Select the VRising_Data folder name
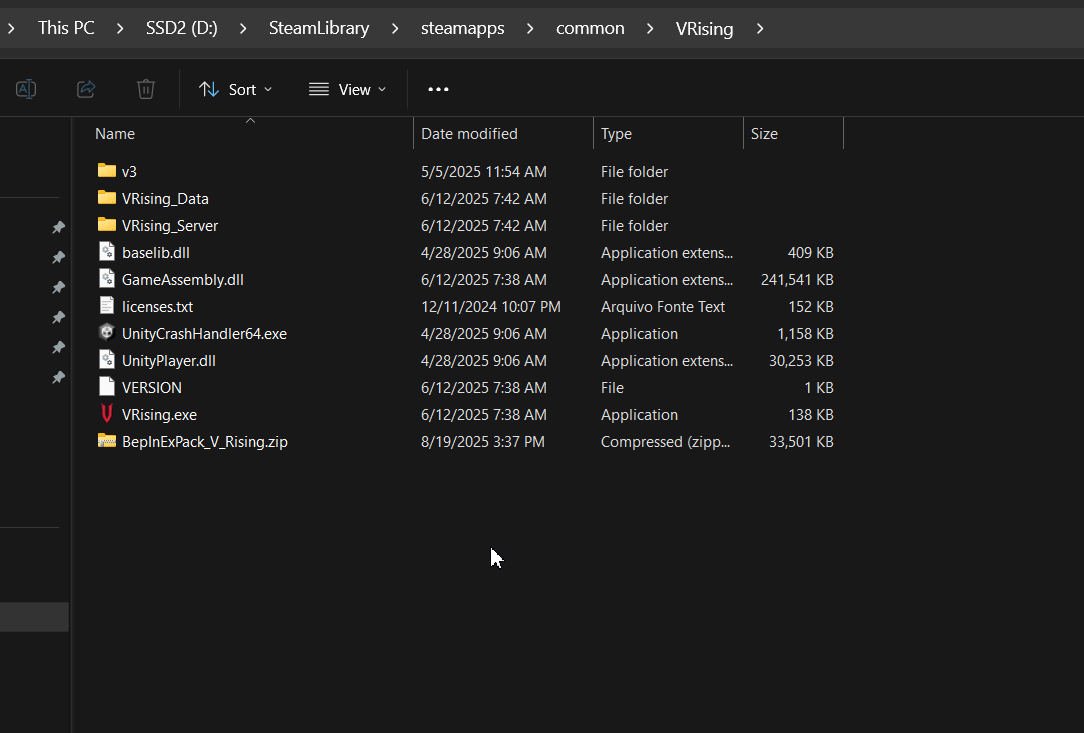The height and width of the screenshot is (733, 1084). coord(165,198)
